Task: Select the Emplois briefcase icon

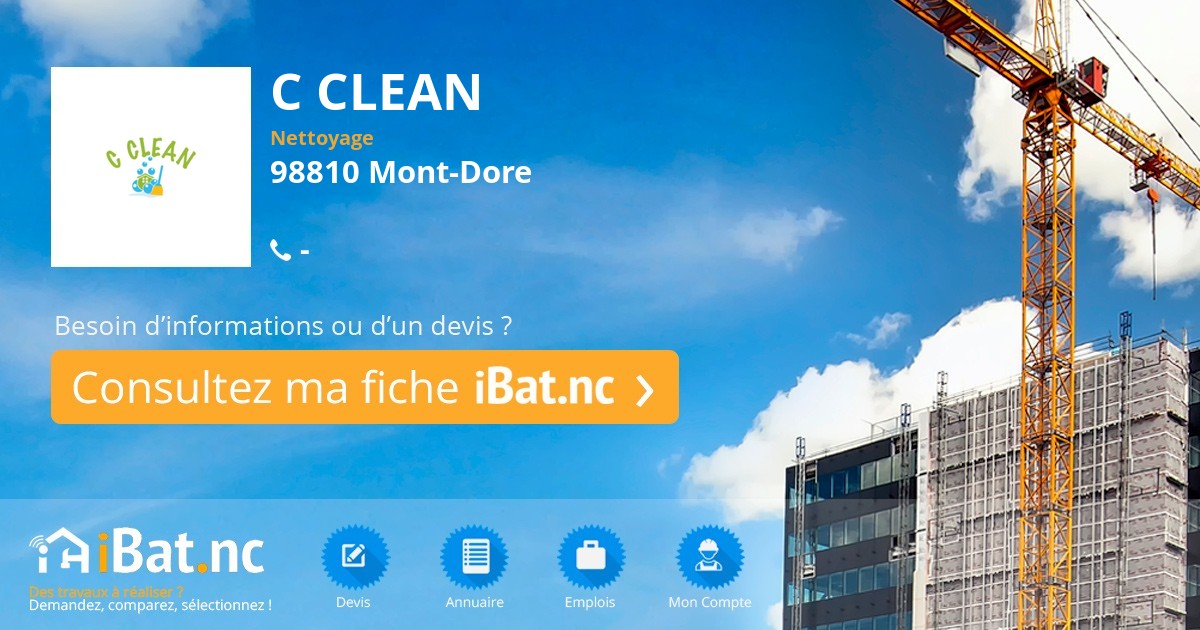Action: (x=591, y=557)
